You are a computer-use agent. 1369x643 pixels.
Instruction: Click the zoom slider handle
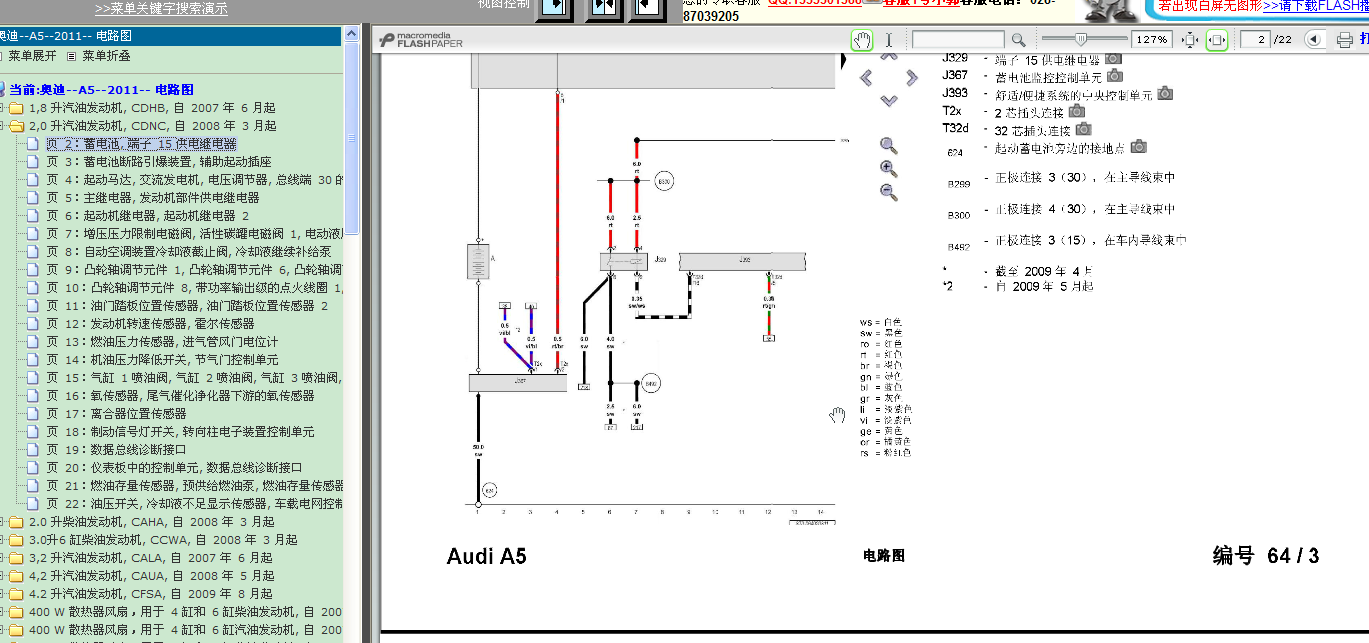pos(1080,39)
